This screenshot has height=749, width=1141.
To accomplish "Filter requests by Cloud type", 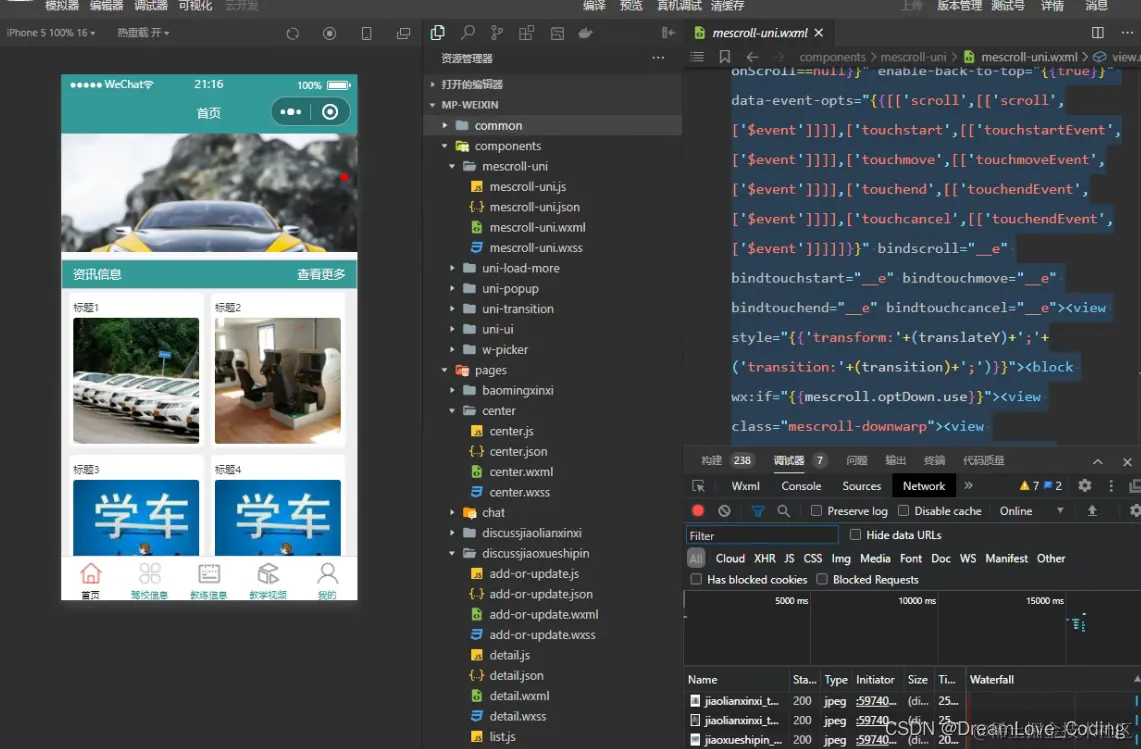I will [x=730, y=558].
